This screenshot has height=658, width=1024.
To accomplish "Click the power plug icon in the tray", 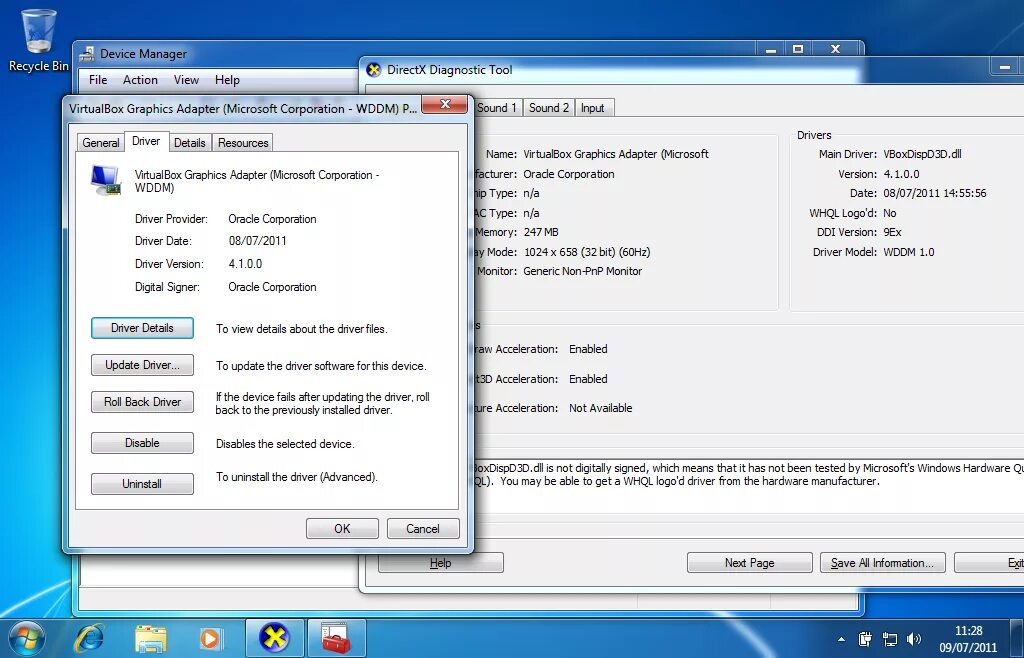I will [x=866, y=637].
